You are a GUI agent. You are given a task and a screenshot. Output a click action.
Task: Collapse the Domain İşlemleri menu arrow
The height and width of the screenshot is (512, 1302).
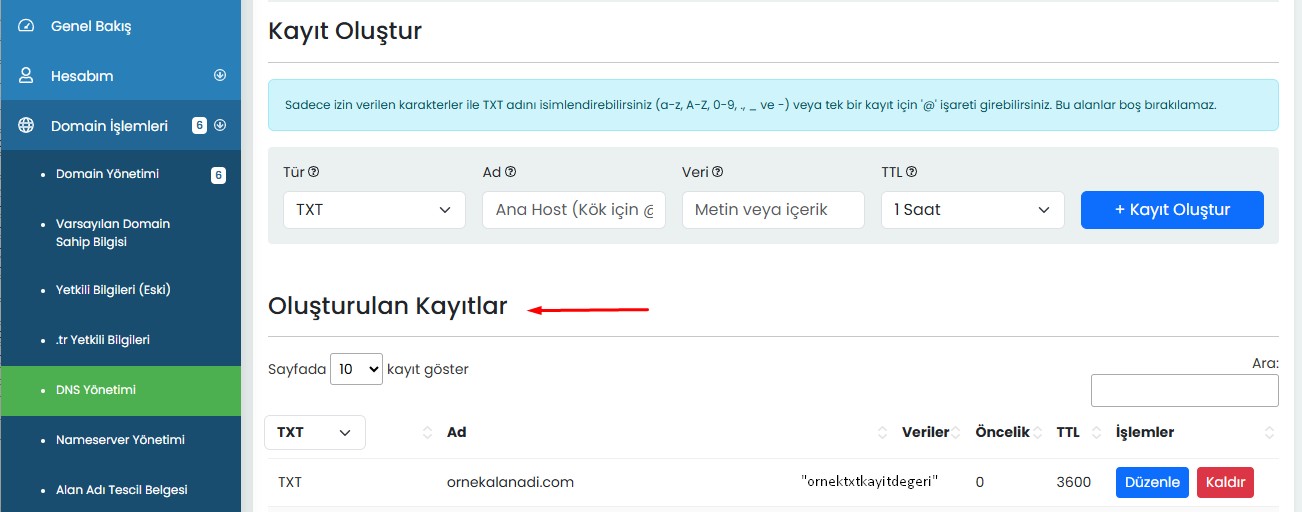(220, 126)
